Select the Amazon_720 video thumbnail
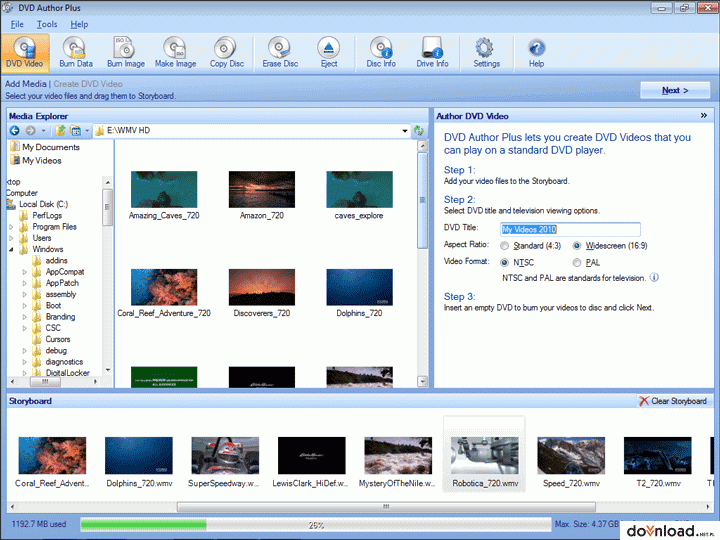 pyautogui.click(x=262, y=195)
